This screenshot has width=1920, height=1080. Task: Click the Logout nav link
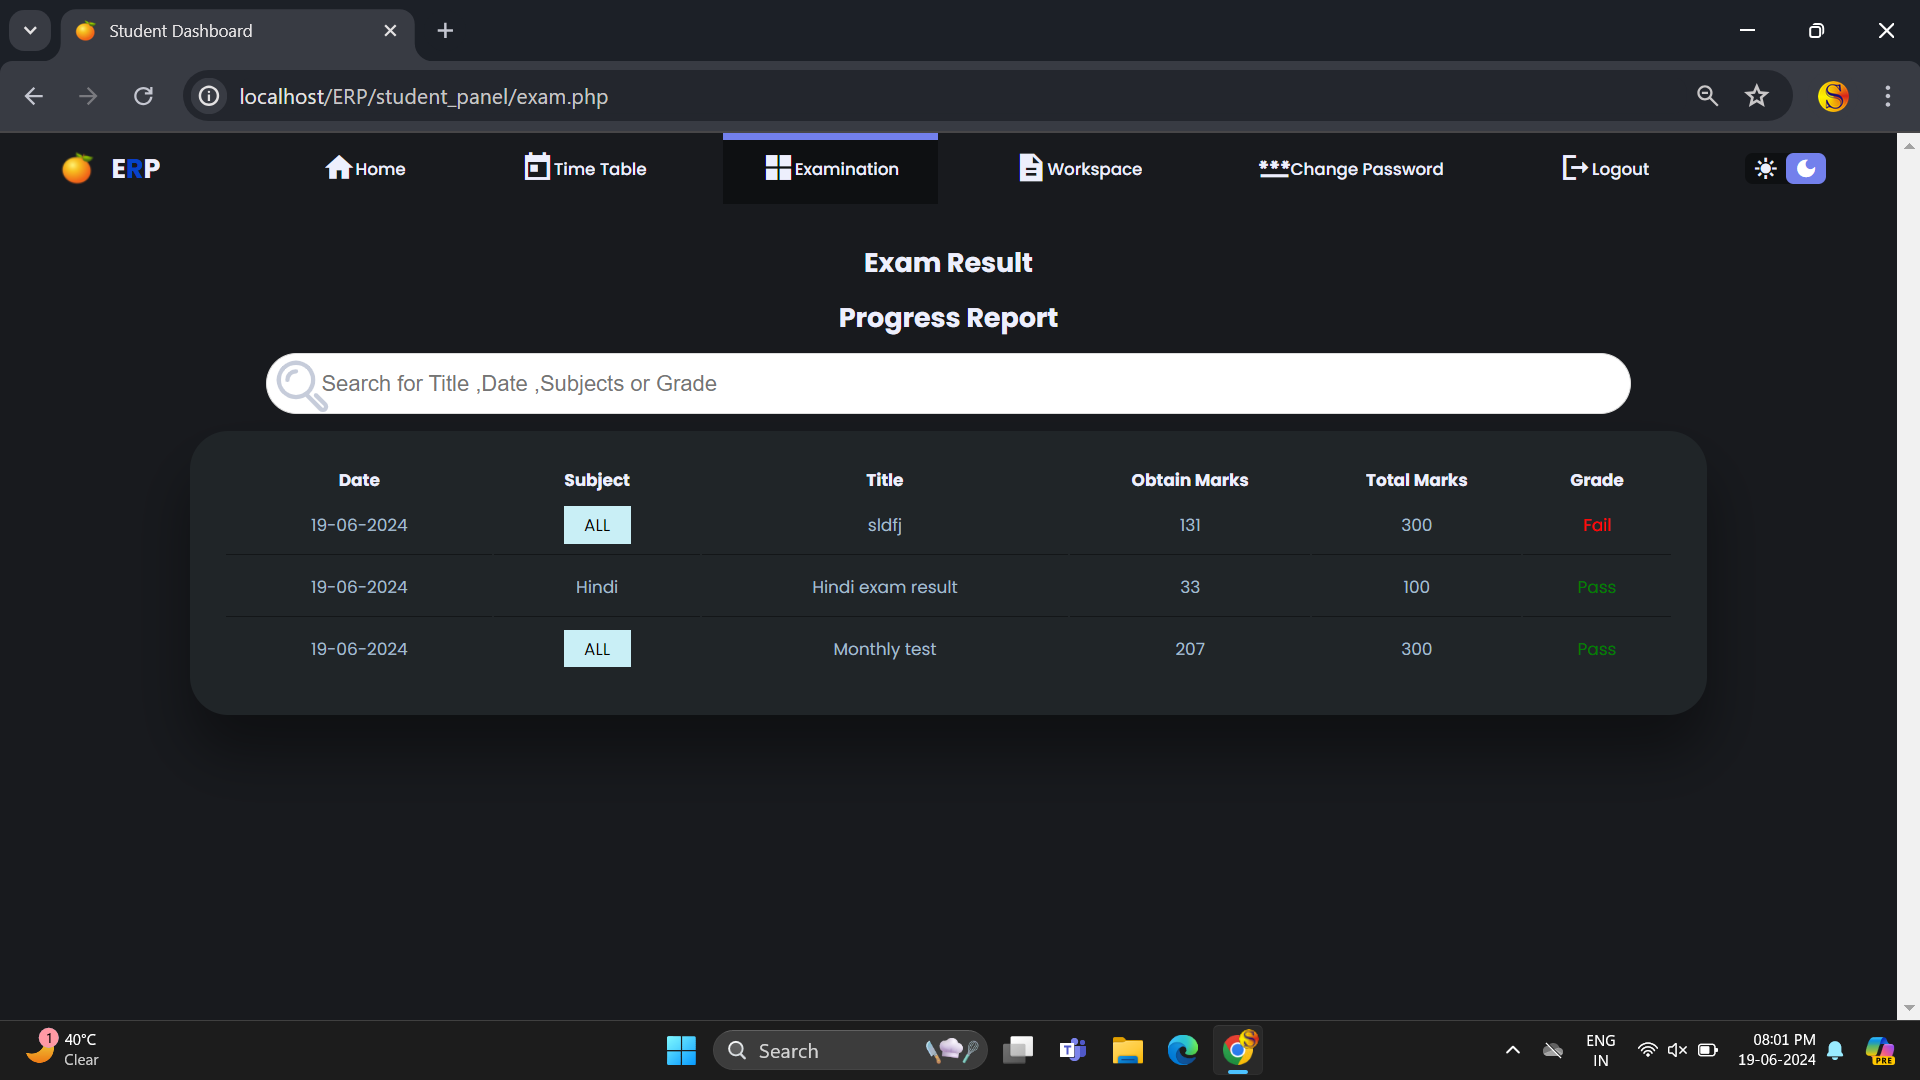(x=1605, y=169)
